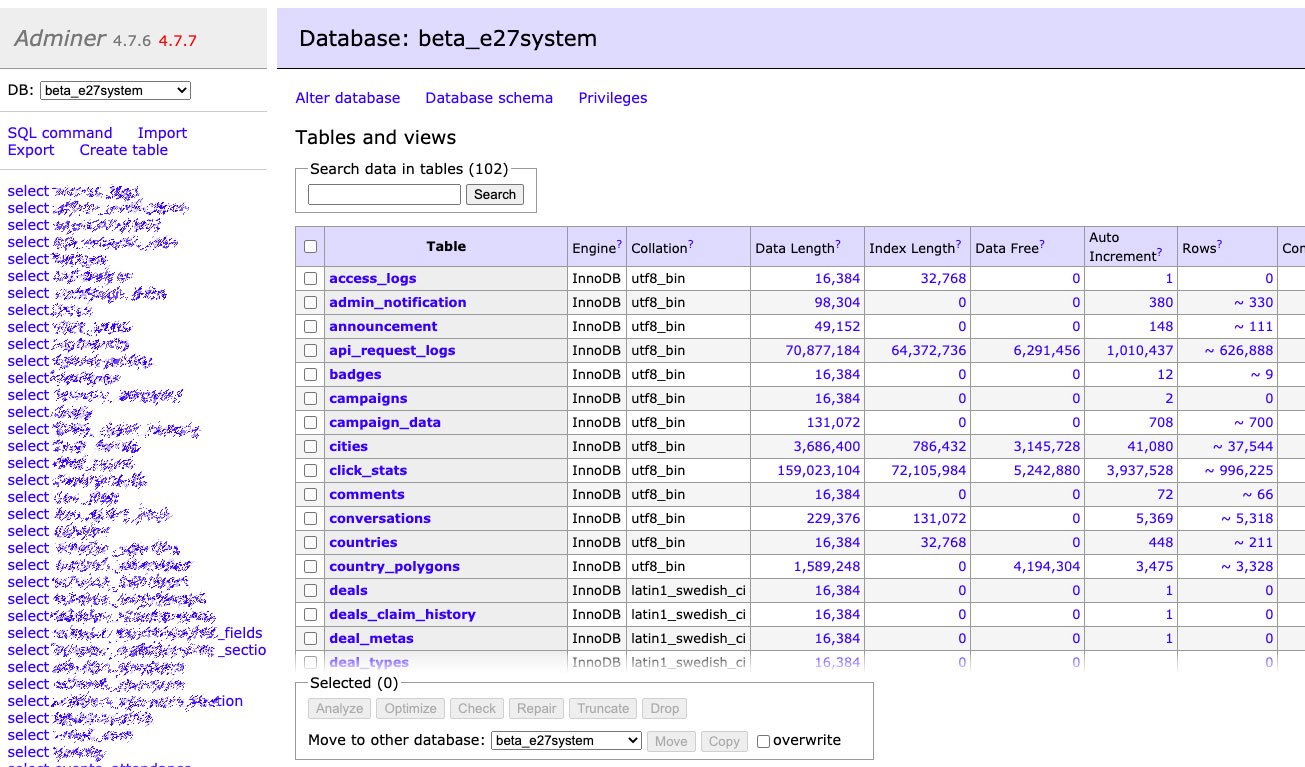
Task: Open the DB selector dropdown in sidebar
Action: pyautogui.click(x=115, y=91)
